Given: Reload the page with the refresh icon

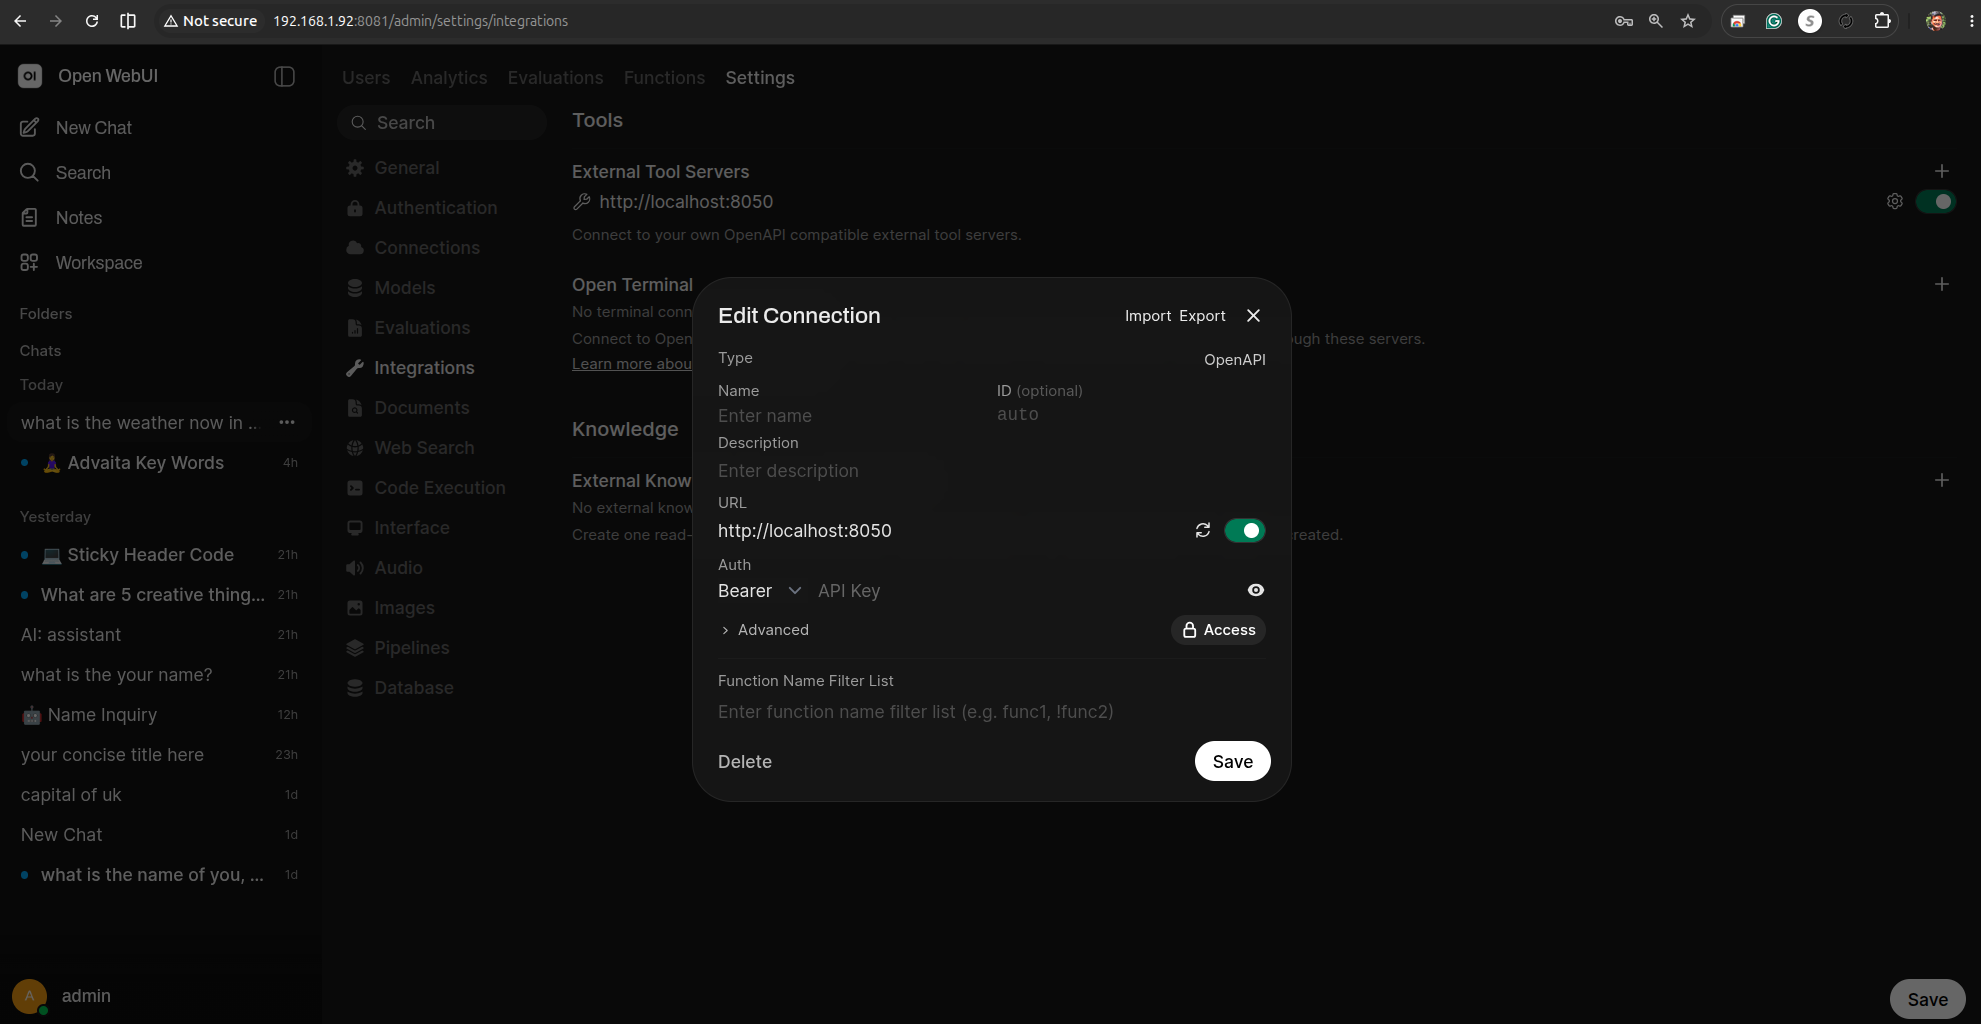Looking at the screenshot, I should tap(92, 21).
